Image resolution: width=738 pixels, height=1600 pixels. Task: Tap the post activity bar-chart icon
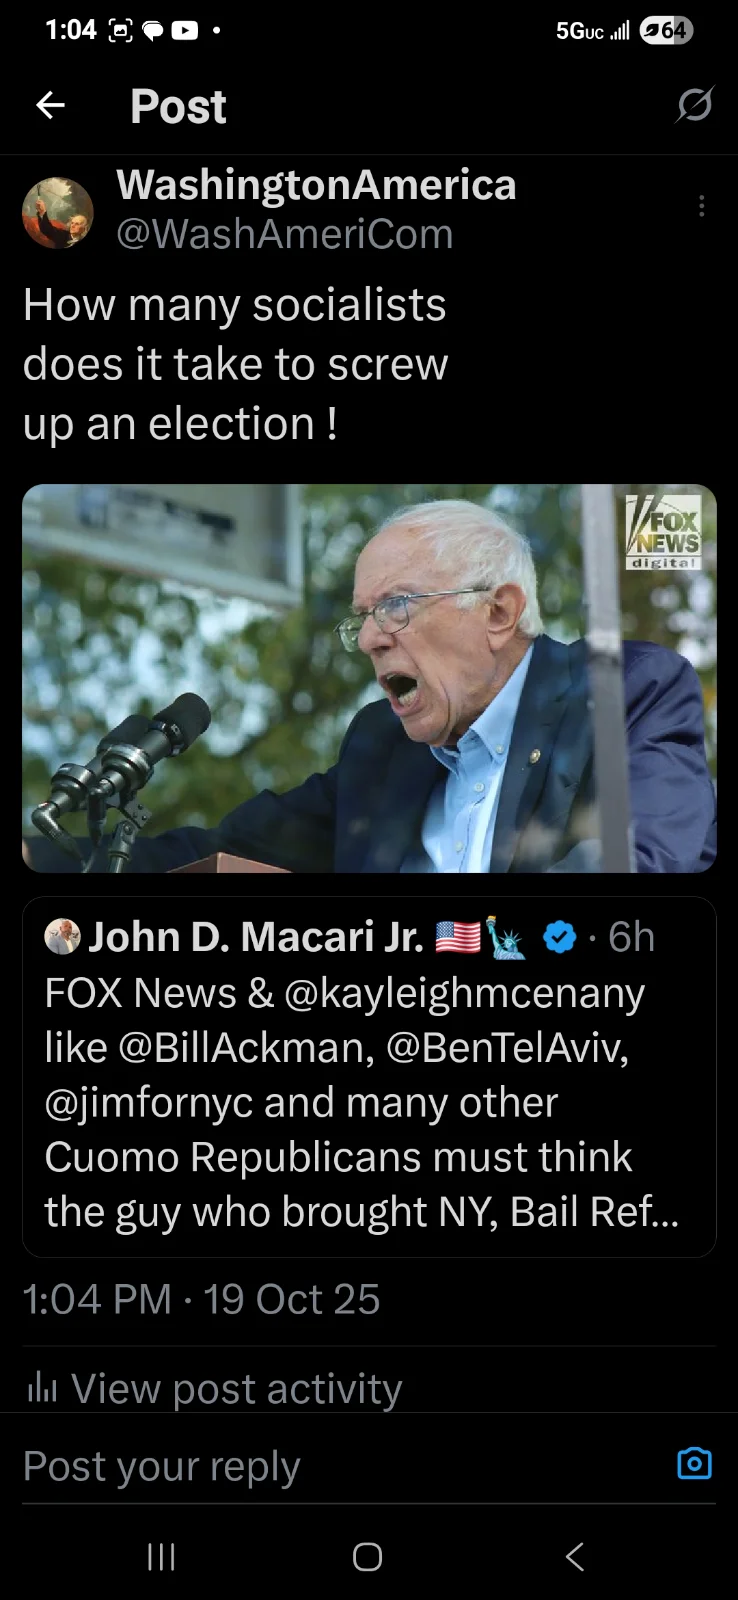(x=41, y=1387)
